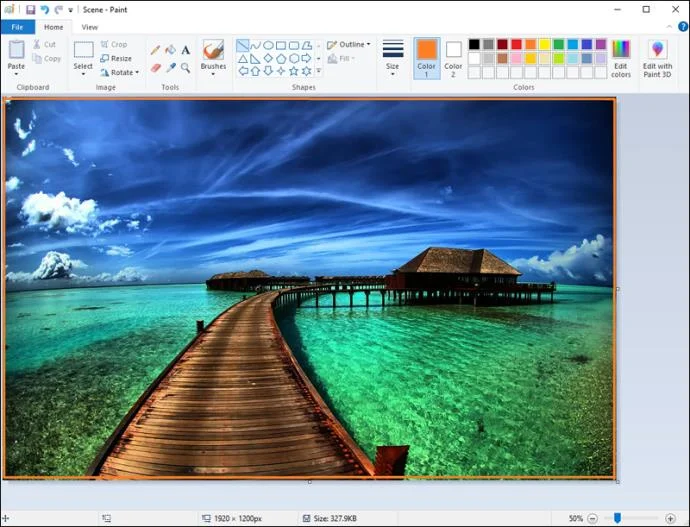Activate the Text tool

point(186,50)
